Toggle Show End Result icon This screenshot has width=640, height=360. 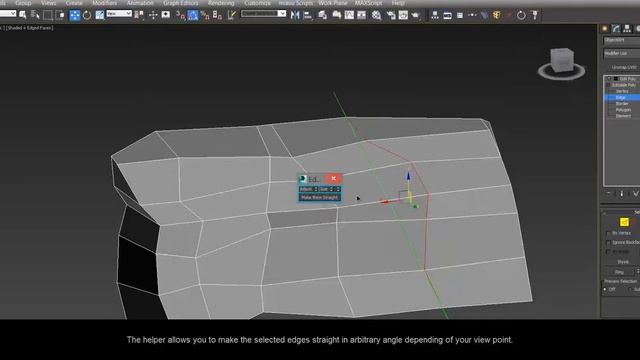tap(622, 194)
